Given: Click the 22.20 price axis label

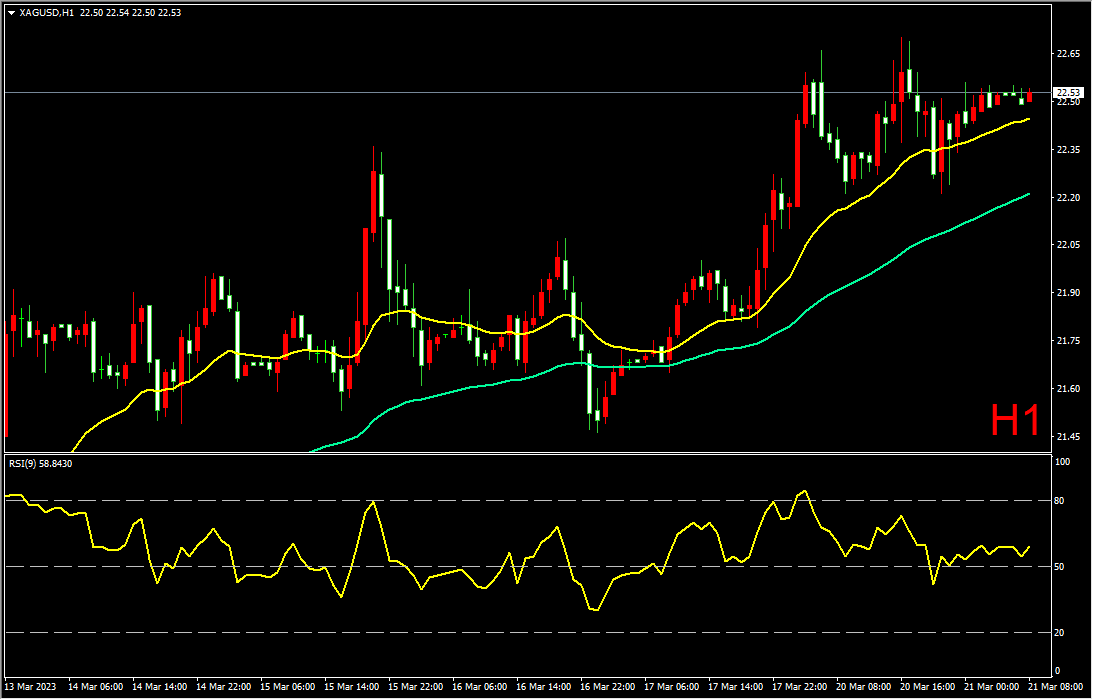Looking at the screenshot, I should tap(1069, 197).
